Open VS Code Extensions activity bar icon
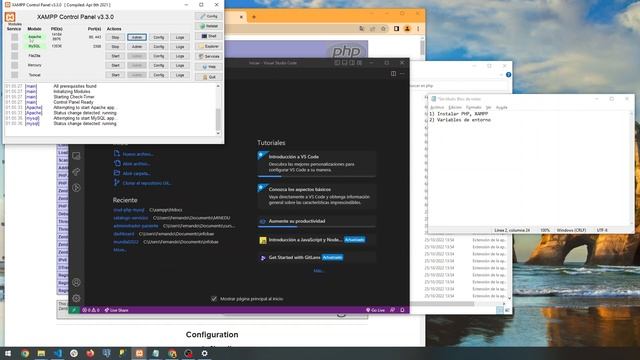640x360 pixels. [76, 156]
